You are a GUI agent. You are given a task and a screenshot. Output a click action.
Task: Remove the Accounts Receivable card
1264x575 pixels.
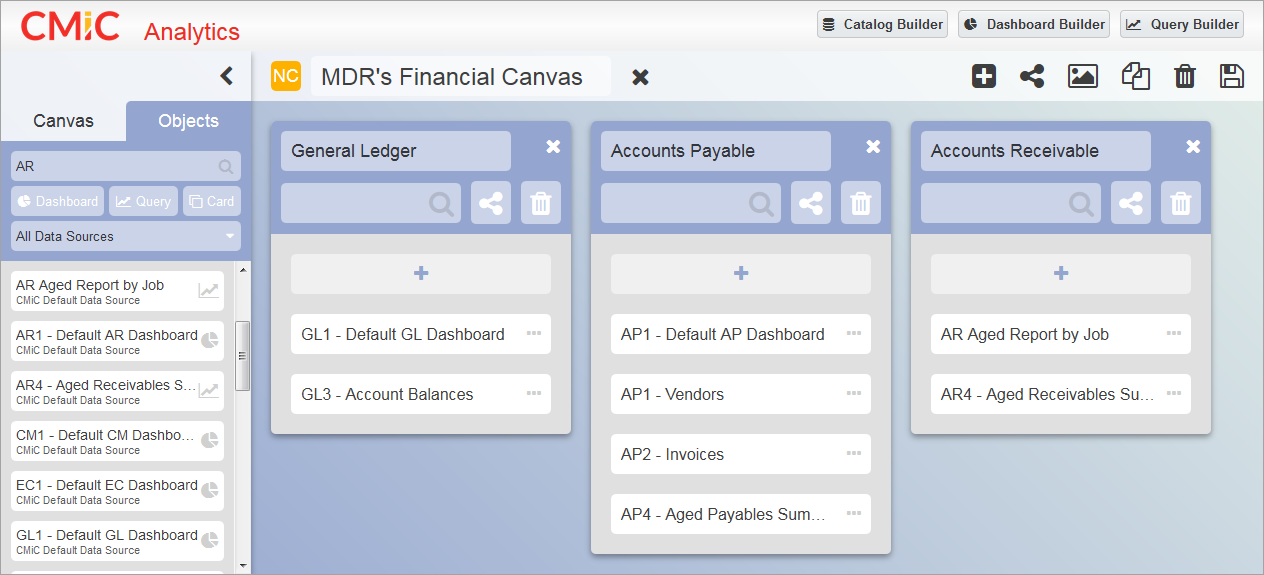(x=1193, y=147)
